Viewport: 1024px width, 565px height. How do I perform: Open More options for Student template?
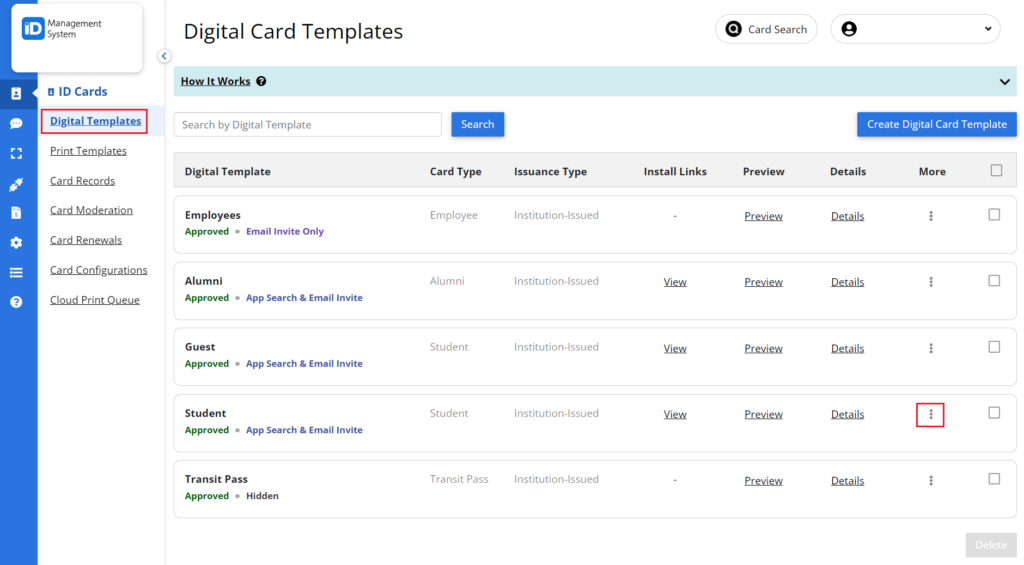931,414
